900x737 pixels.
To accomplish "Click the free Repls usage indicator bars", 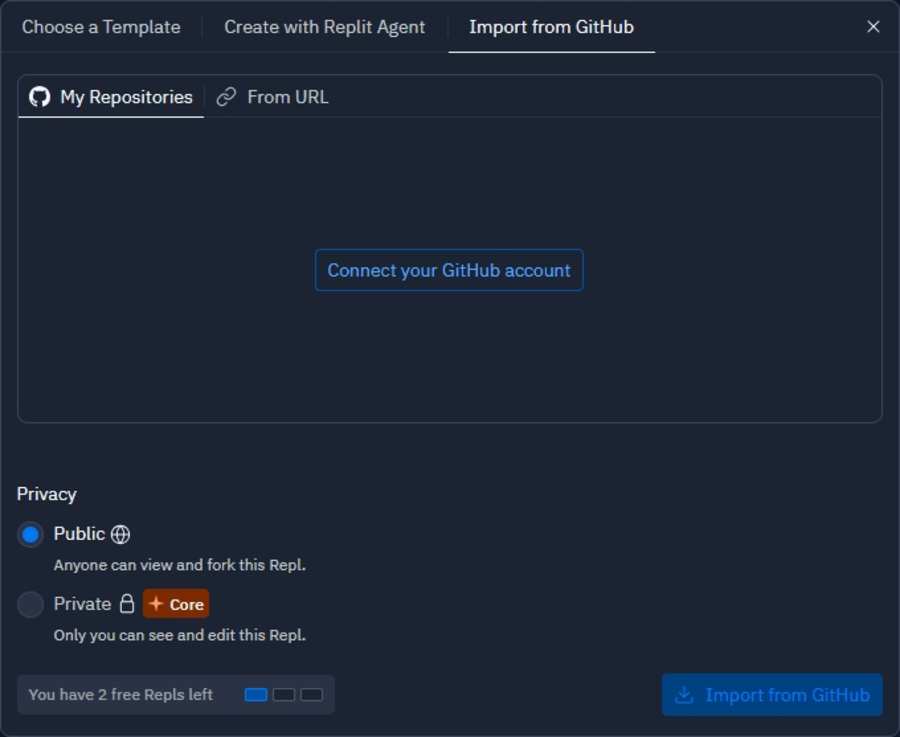I will click(x=284, y=695).
